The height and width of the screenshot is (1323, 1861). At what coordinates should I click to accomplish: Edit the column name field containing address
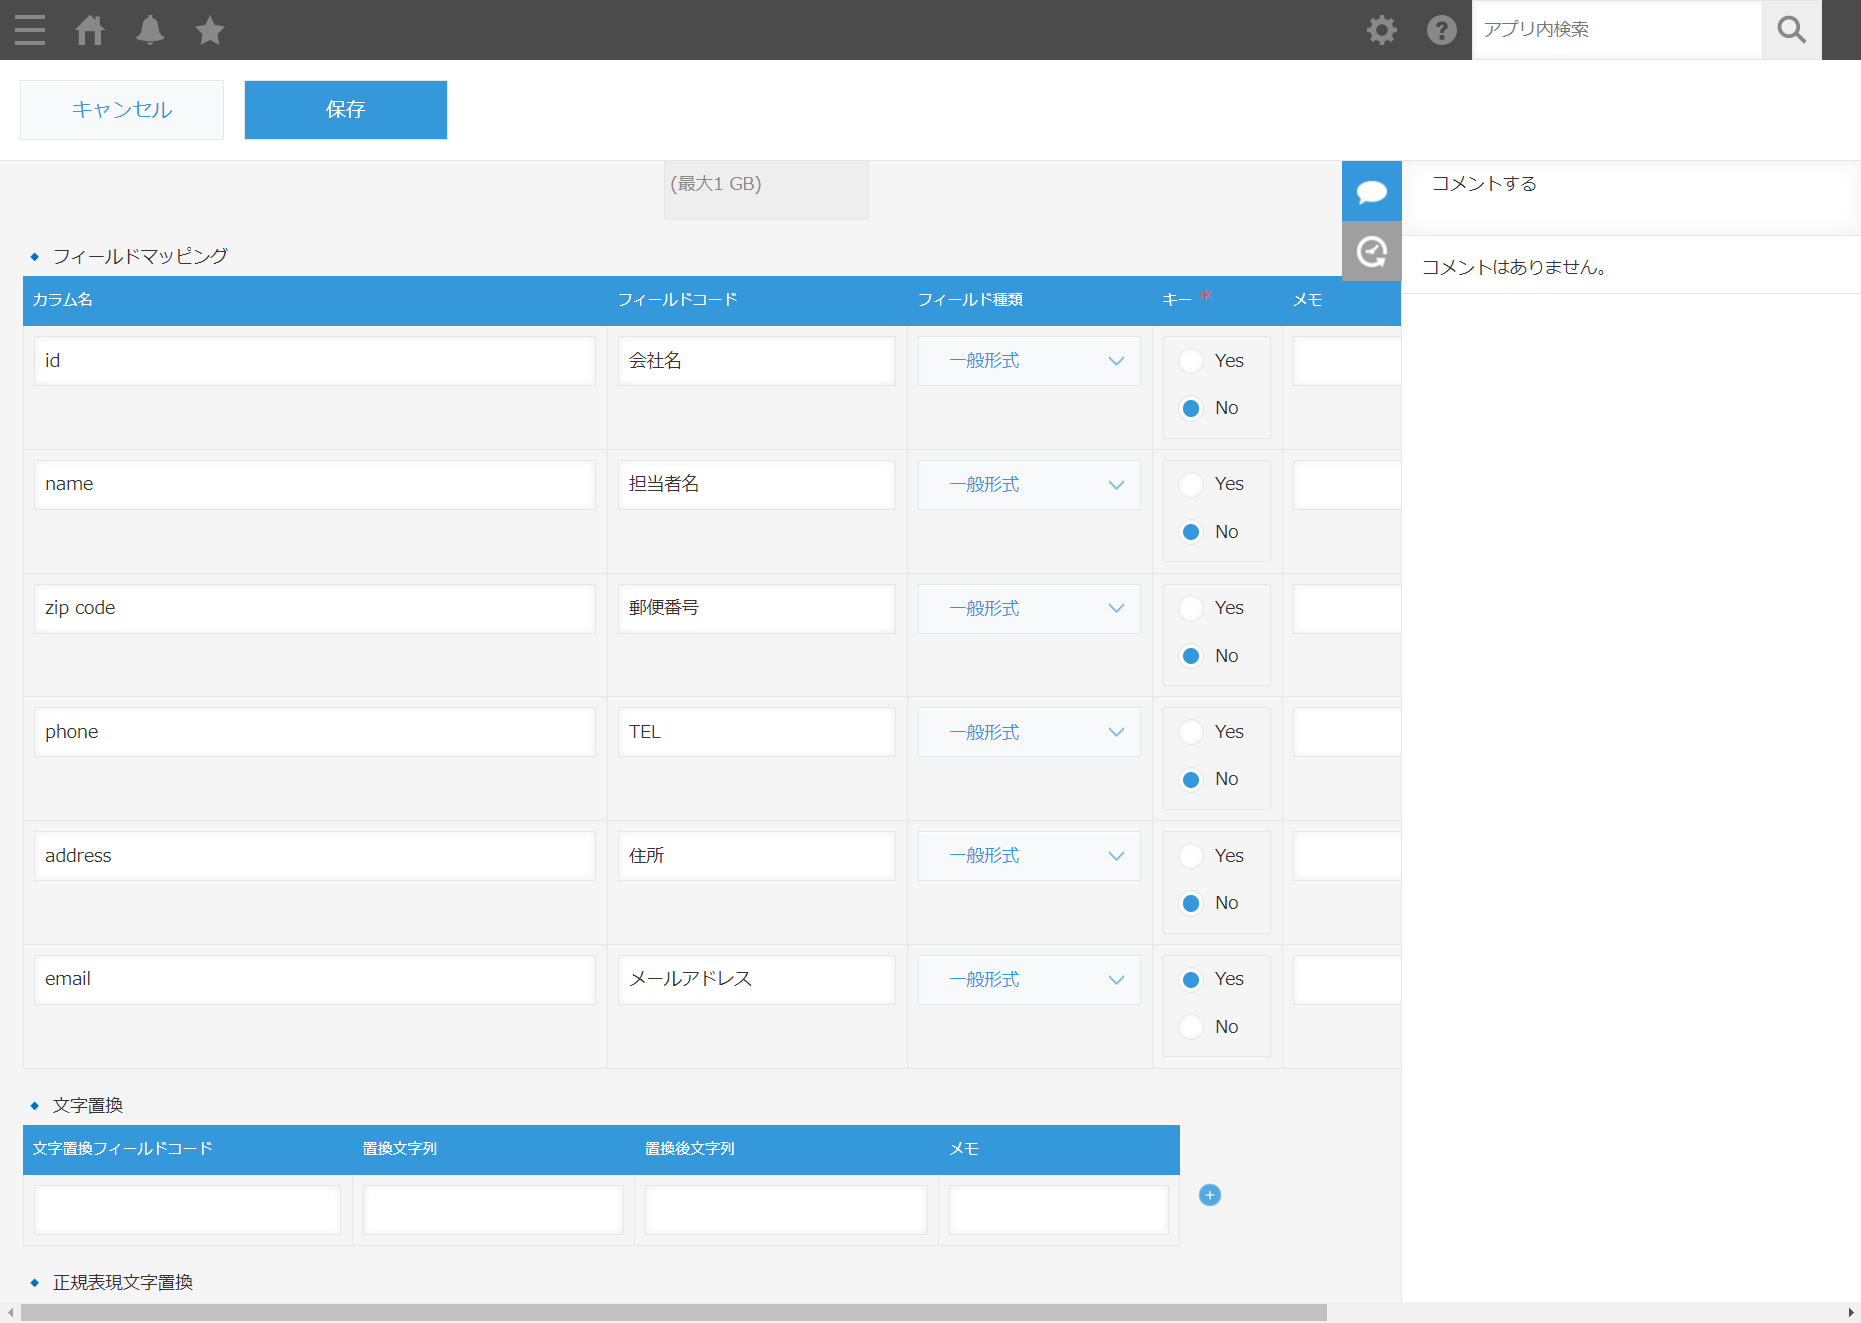(315, 856)
